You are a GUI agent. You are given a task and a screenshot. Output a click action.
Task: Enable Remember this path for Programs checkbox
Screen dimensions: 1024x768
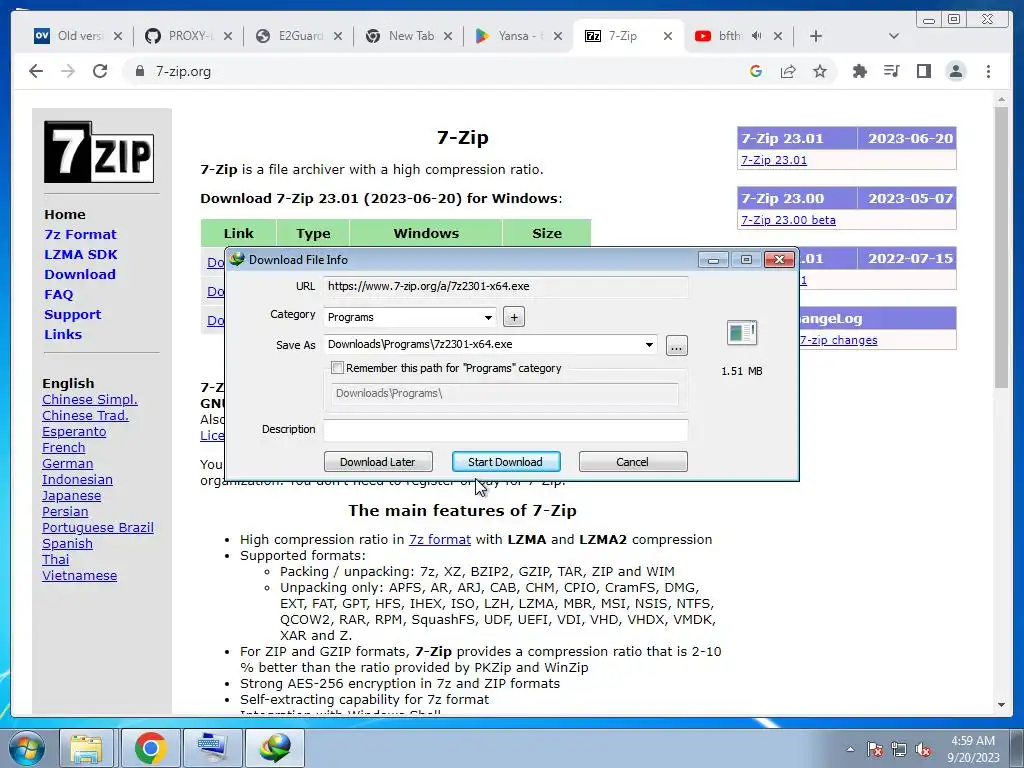338,368
